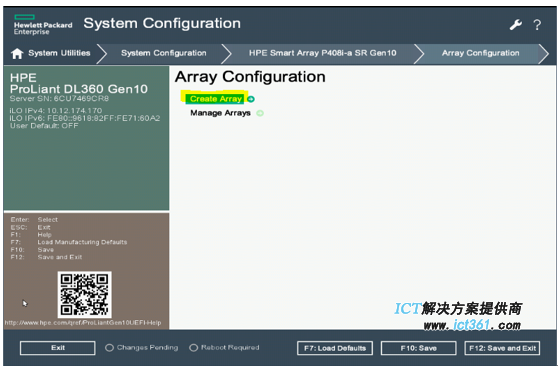Click F12: Save and Exit button

(502, 348)
